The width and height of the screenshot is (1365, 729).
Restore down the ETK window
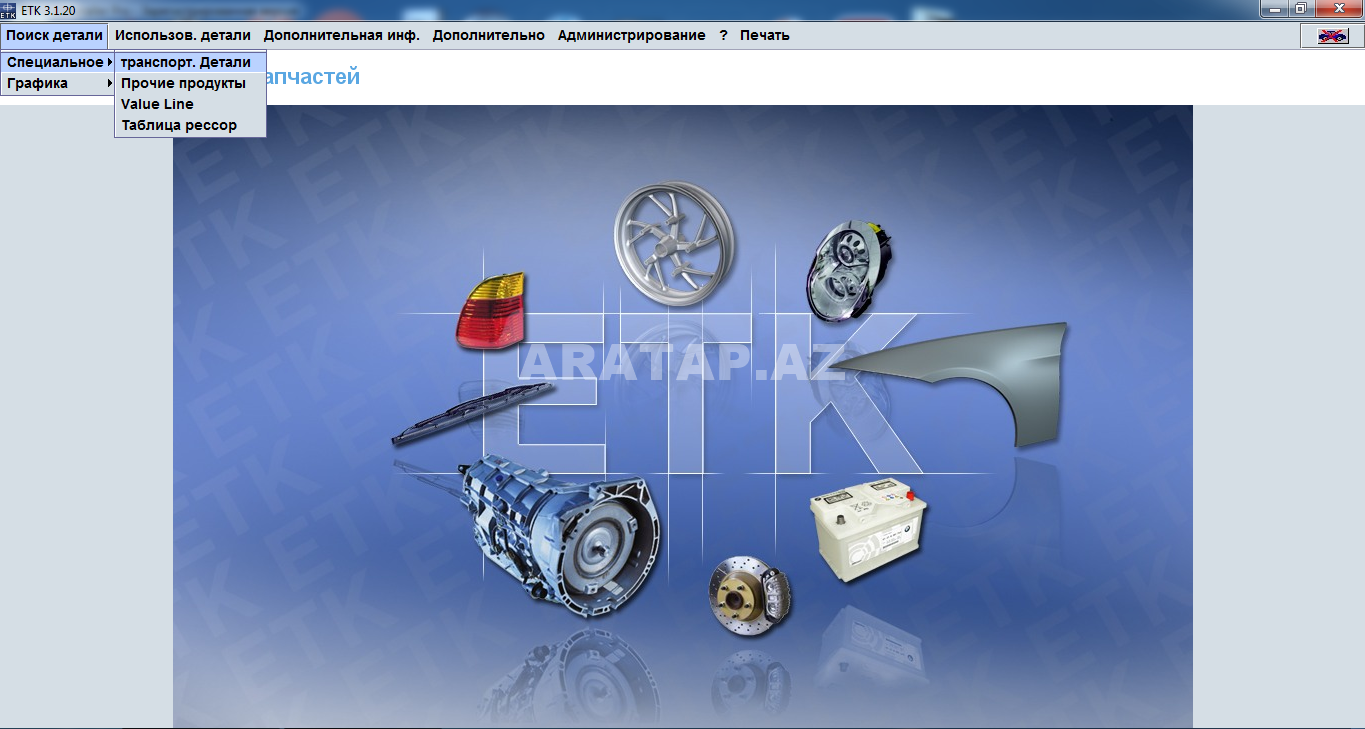click(1301, 8)
